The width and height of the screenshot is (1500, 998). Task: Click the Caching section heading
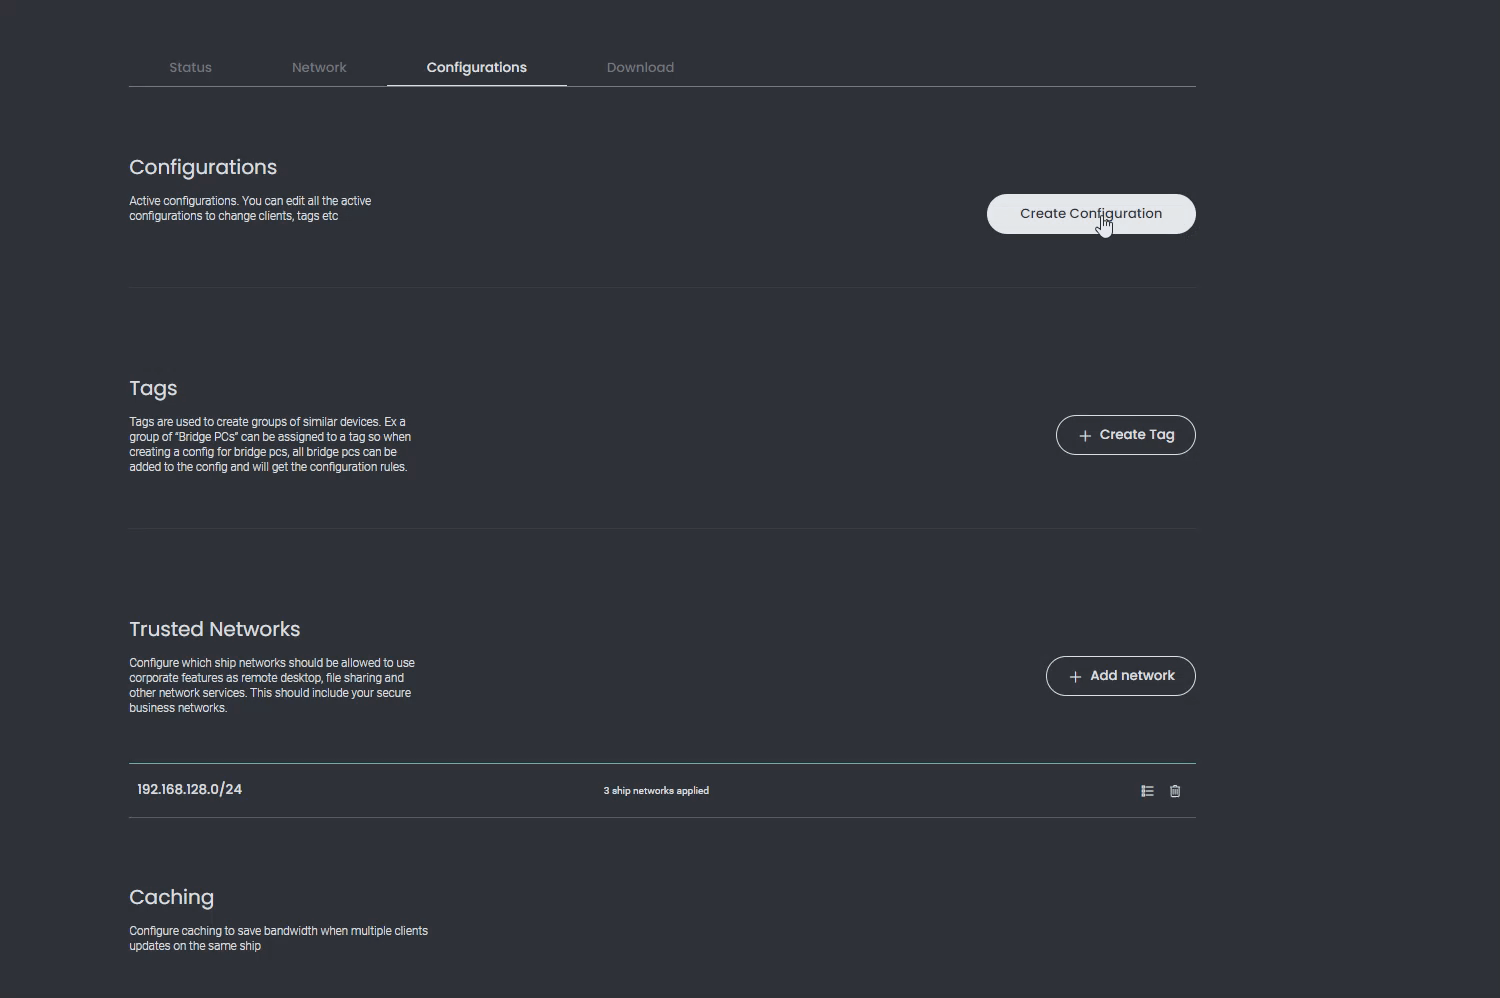coord(171,897)
